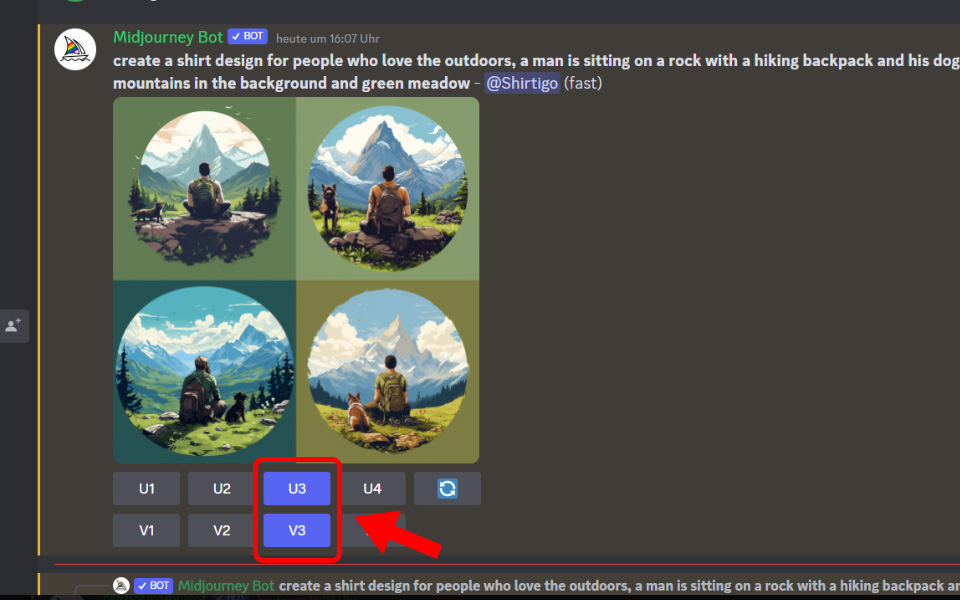Image resolution: width=960 pixels, height=600 pixels.
Task: Open top-left image with dog on rock
Action: 204,189
